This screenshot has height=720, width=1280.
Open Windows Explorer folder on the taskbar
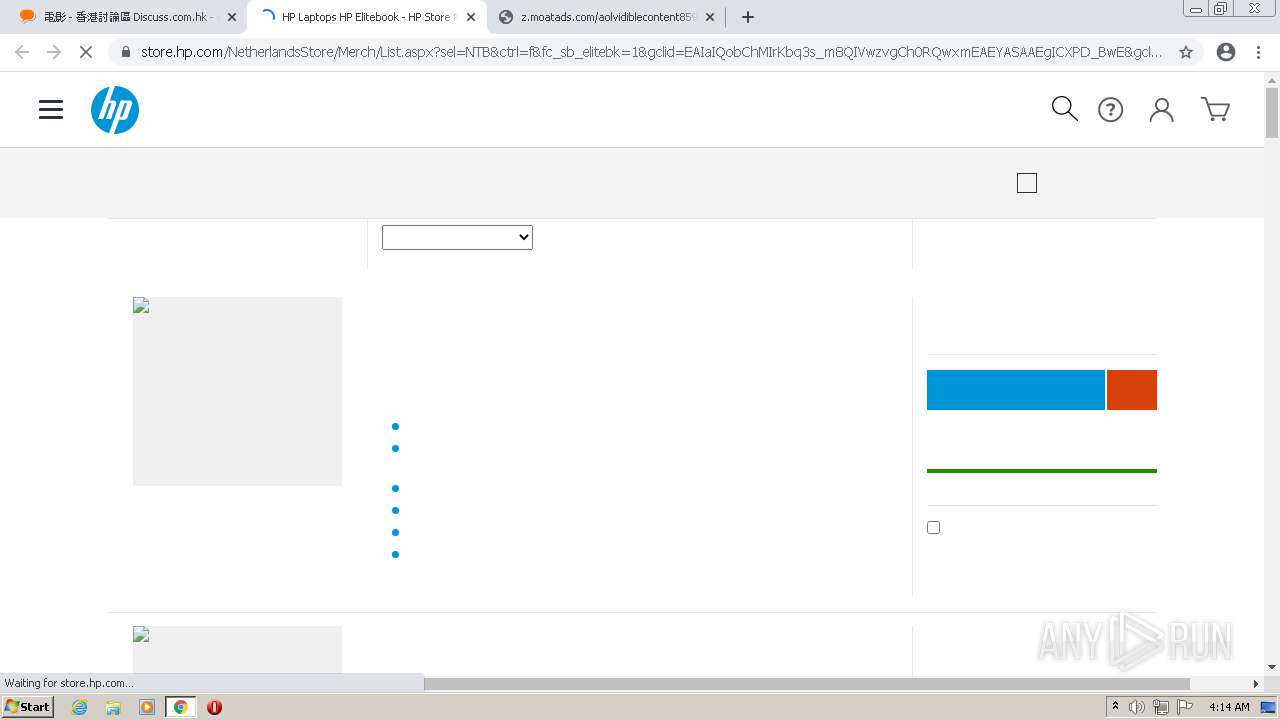pos(113,707)
